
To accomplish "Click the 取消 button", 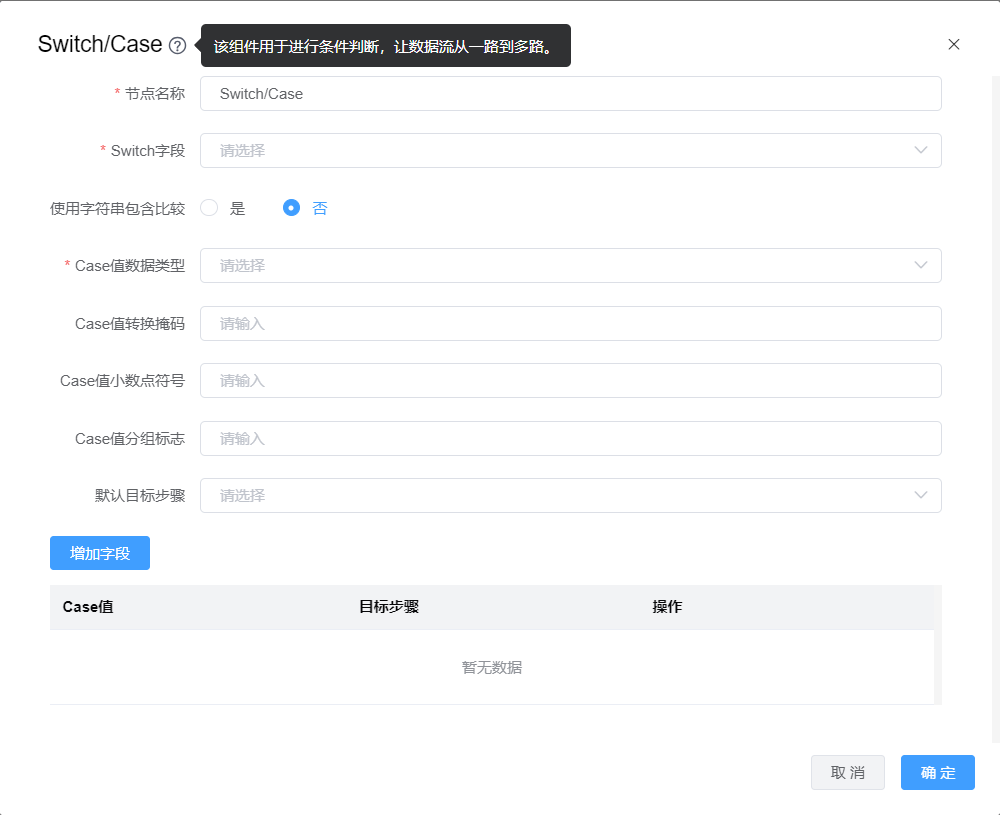I will click(847, 773).
